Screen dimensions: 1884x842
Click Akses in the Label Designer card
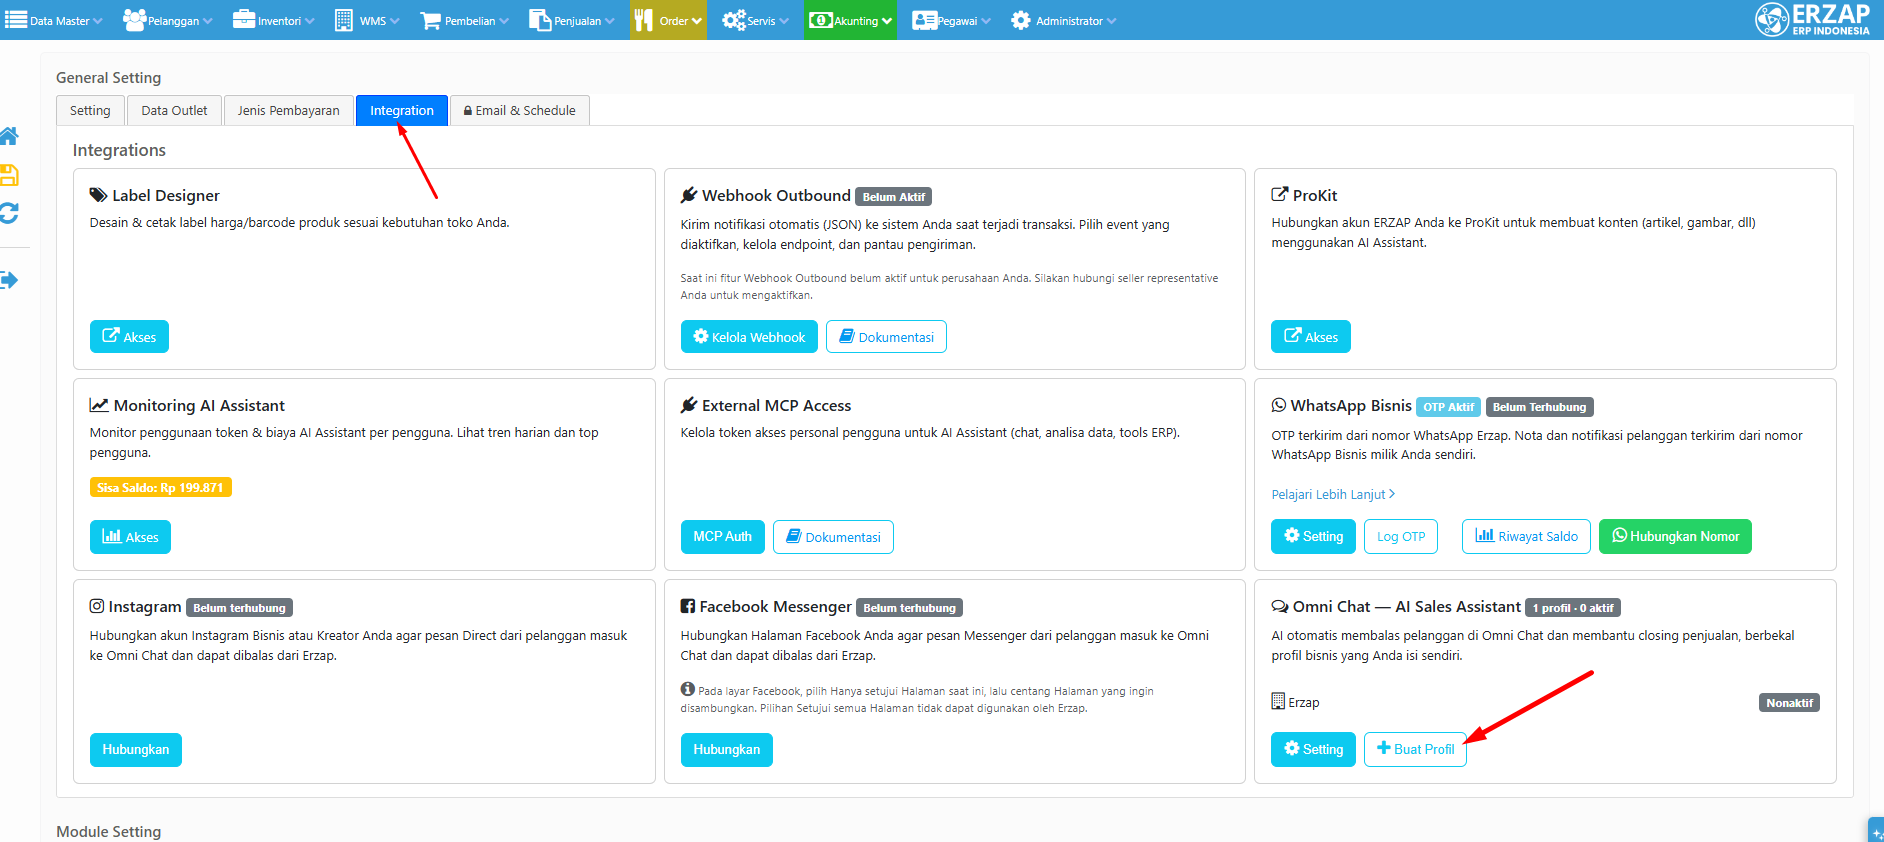point(129,337)
